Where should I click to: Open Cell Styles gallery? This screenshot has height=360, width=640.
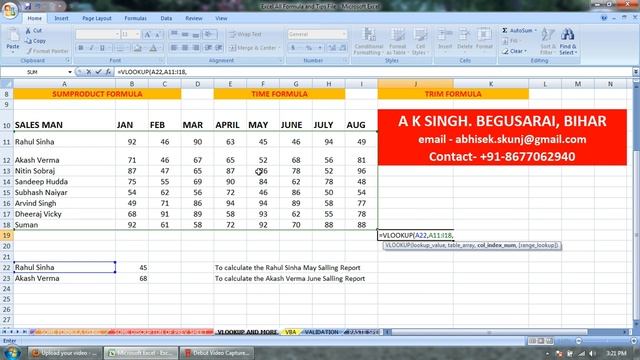coord(419,41)
